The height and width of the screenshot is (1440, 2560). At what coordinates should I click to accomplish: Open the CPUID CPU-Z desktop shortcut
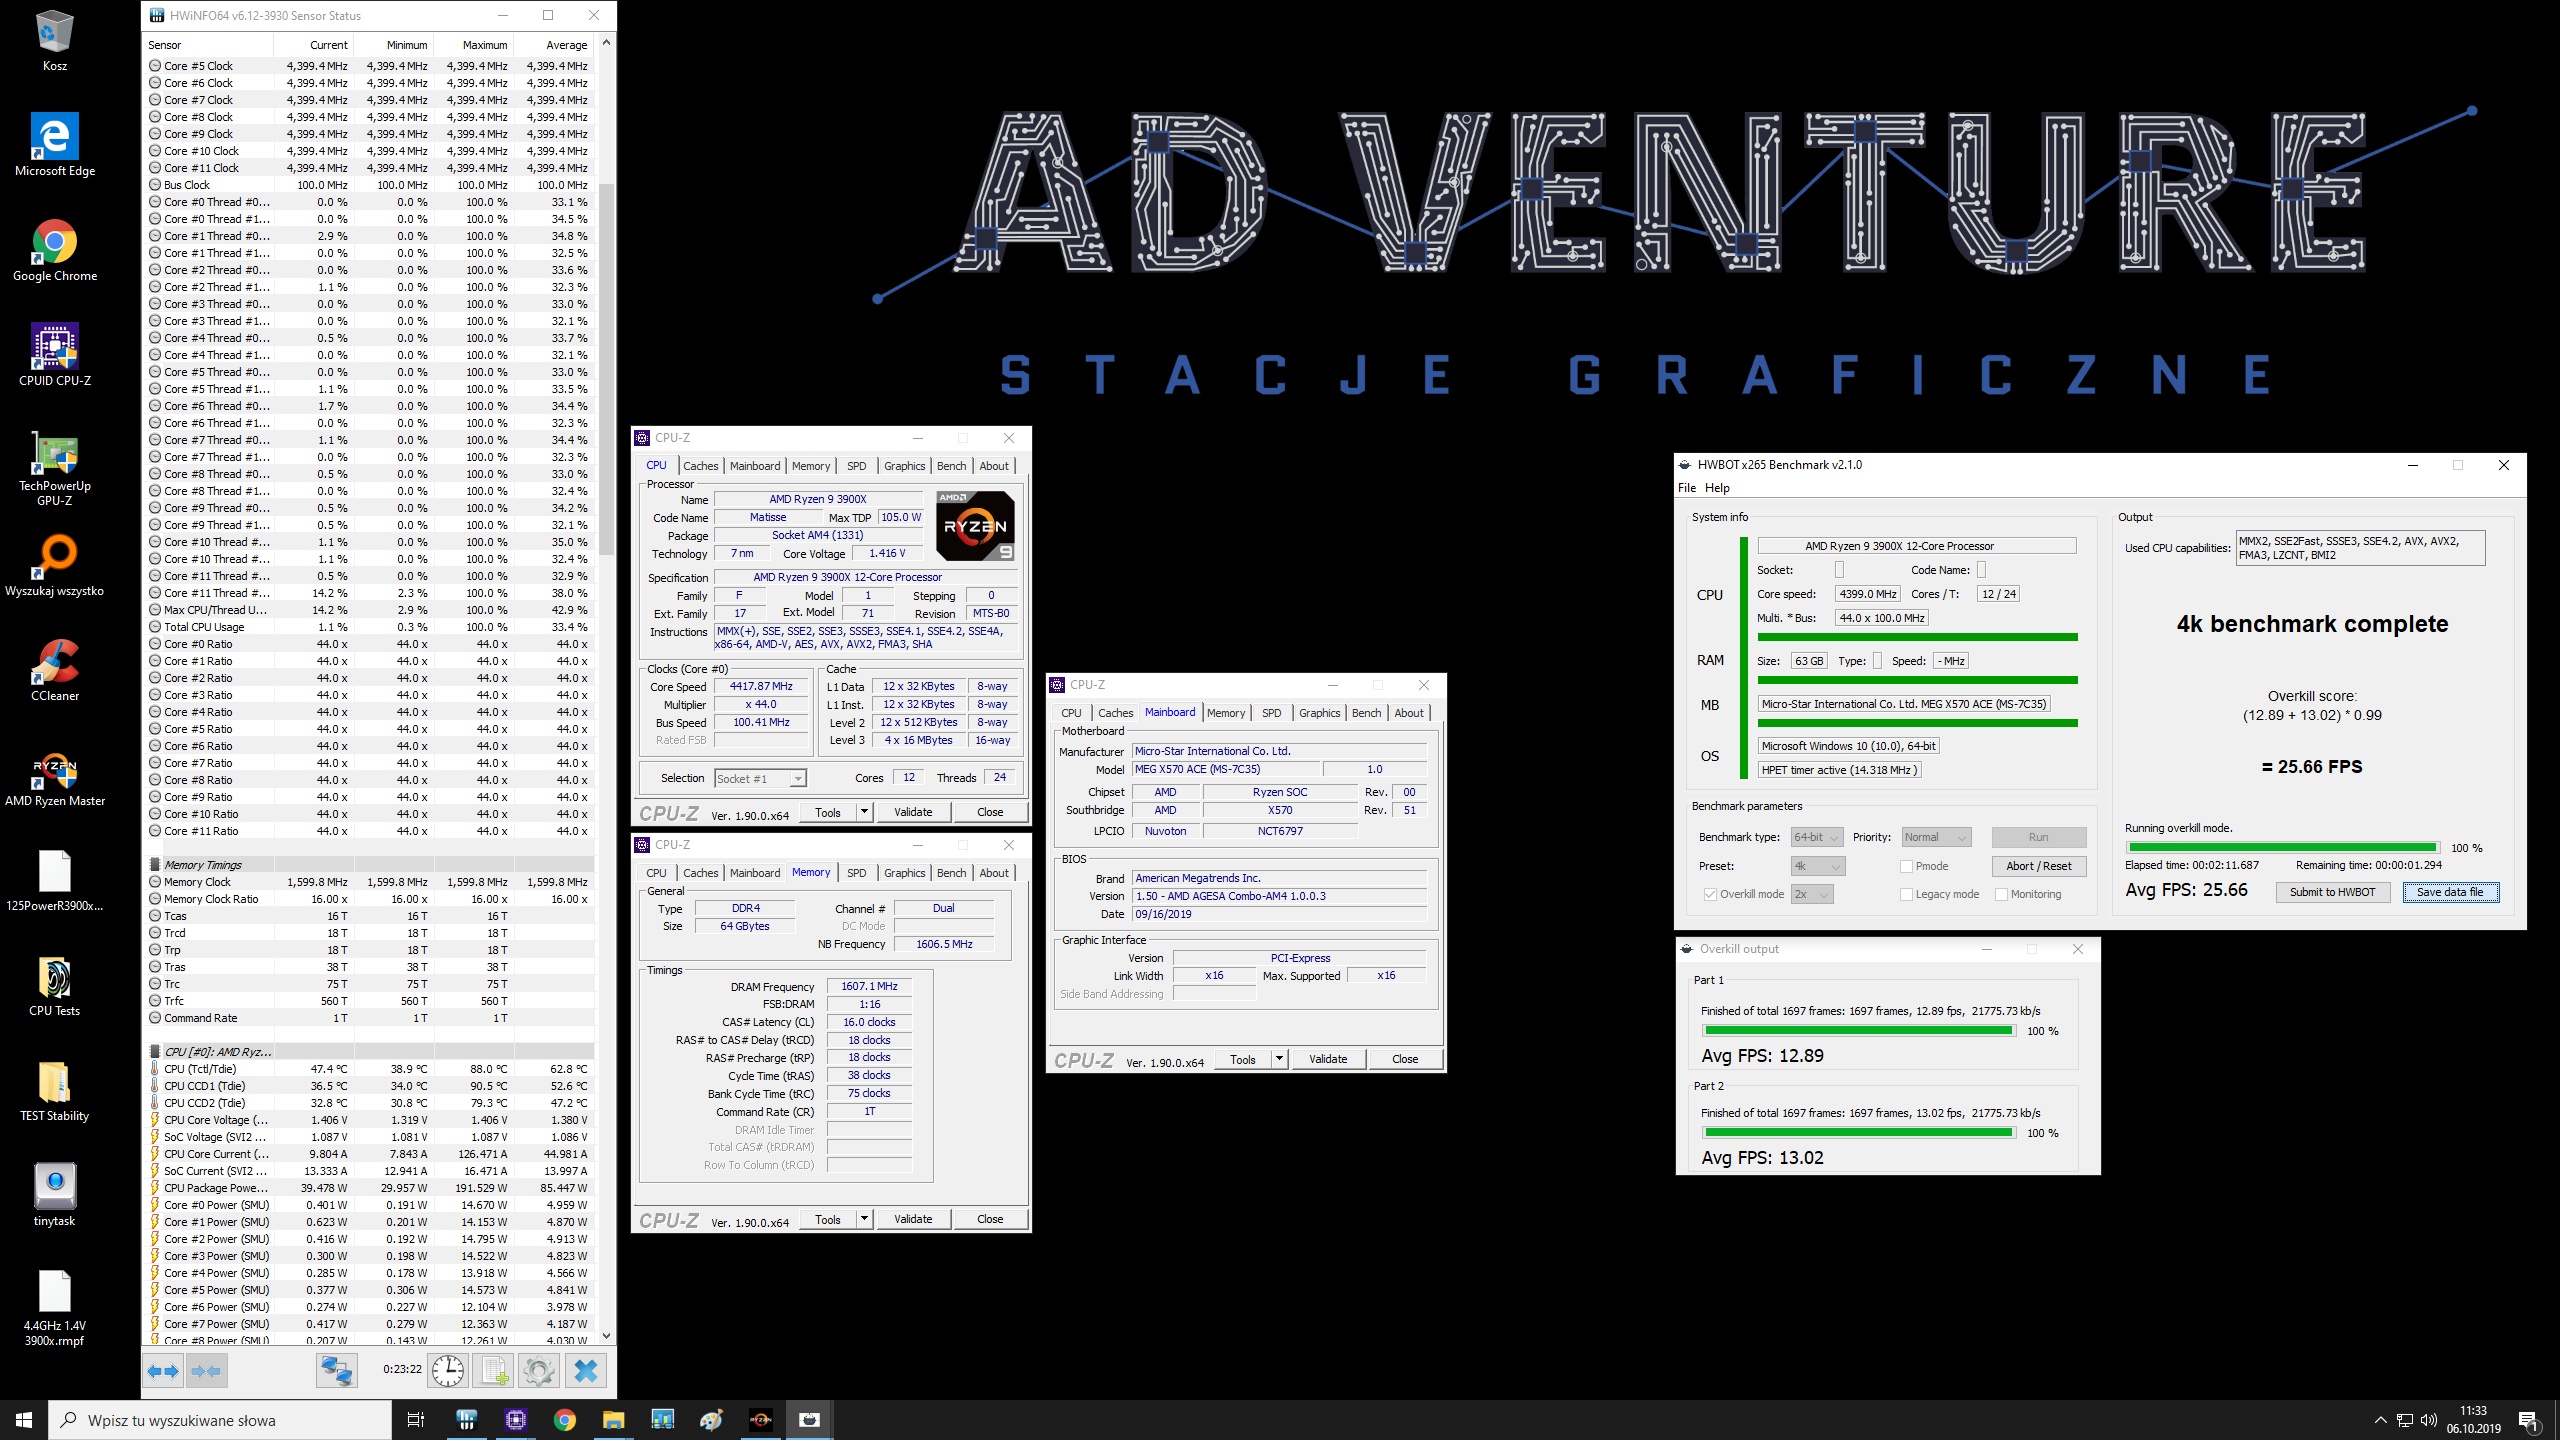point(55,355)
